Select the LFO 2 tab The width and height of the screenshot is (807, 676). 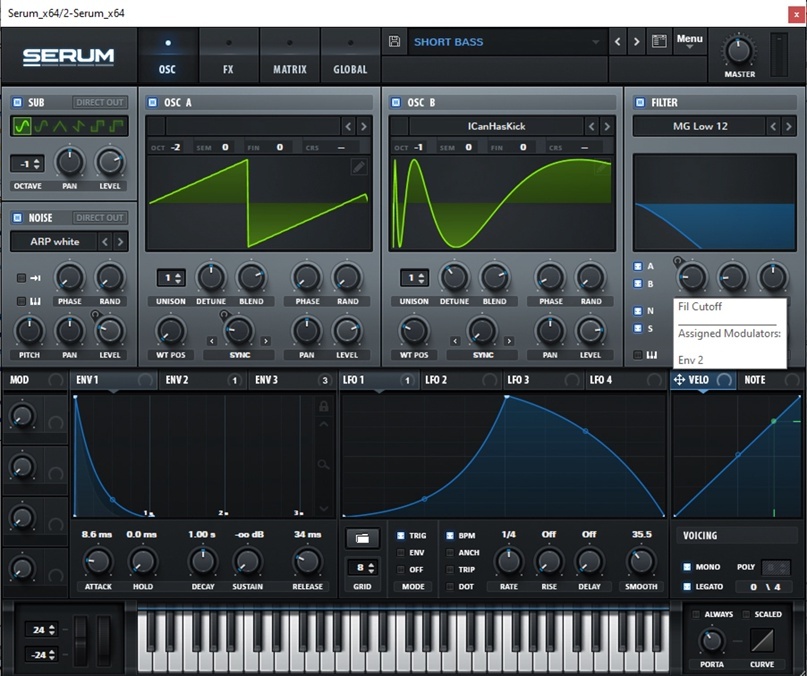click(461, 380)
